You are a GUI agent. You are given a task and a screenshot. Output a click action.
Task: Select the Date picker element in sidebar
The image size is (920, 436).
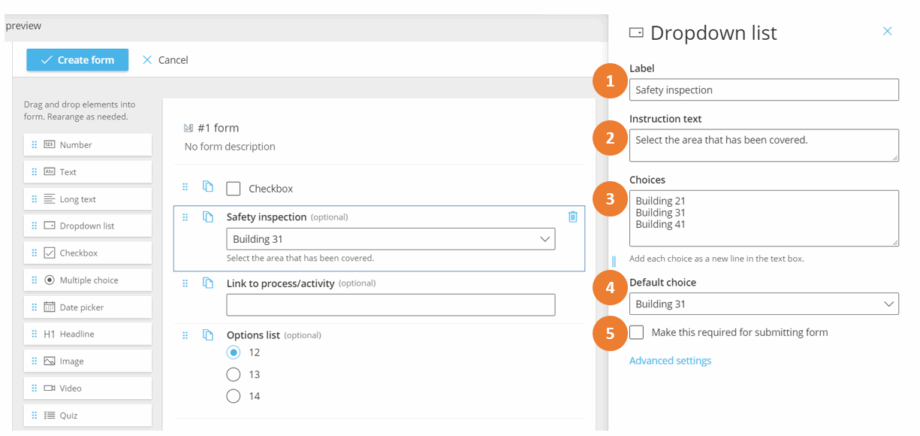click(88, 307)
